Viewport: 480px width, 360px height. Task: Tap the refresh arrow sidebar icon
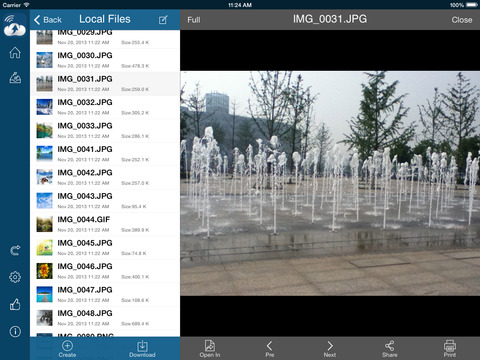pyautogui.click(x=15, y=250)
